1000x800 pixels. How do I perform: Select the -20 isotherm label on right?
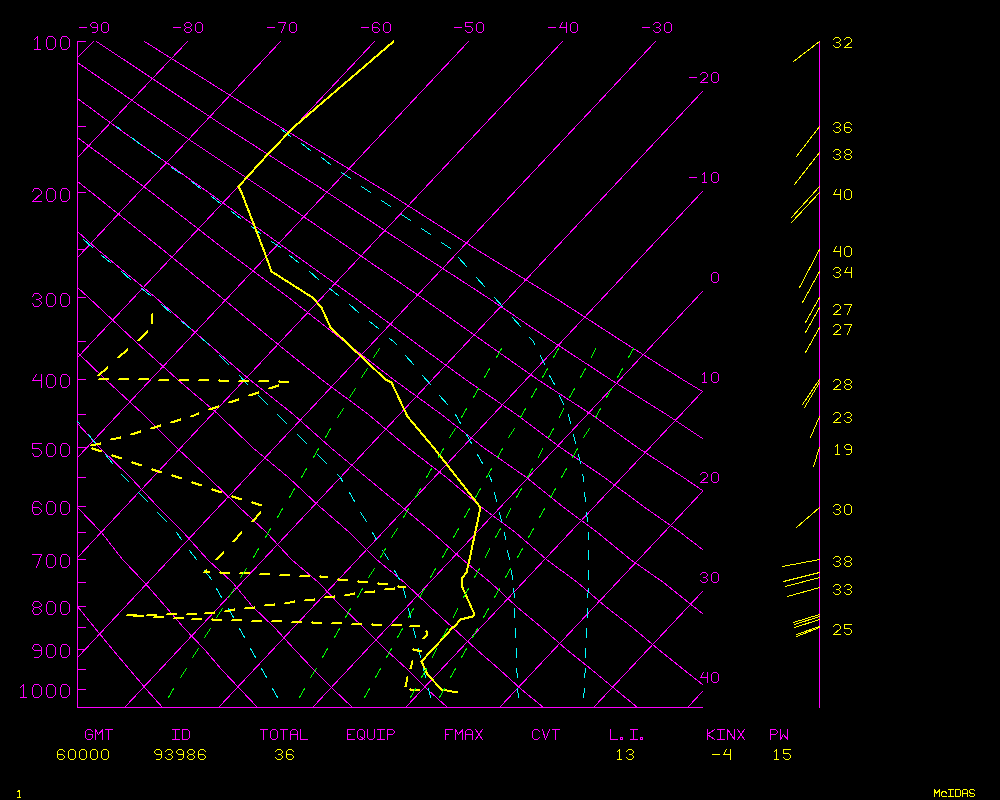pos(704,78)
